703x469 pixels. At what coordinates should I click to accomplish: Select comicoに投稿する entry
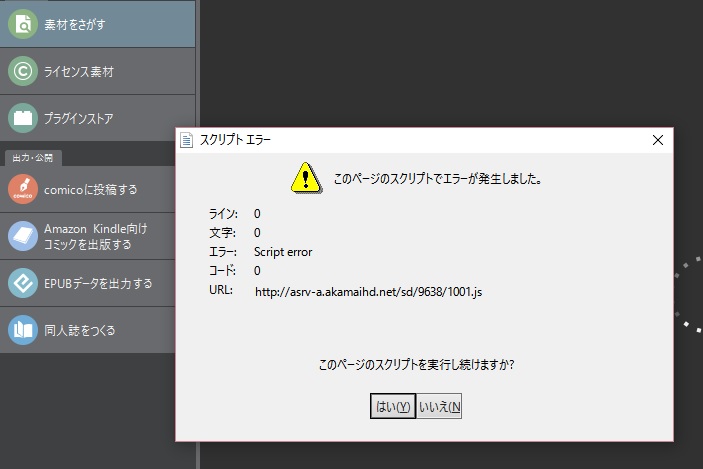coord(88,189)
